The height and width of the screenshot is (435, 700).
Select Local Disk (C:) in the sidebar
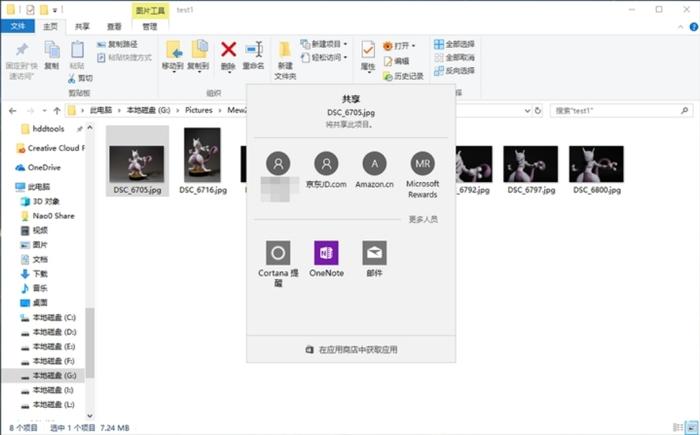pos(48,318)
